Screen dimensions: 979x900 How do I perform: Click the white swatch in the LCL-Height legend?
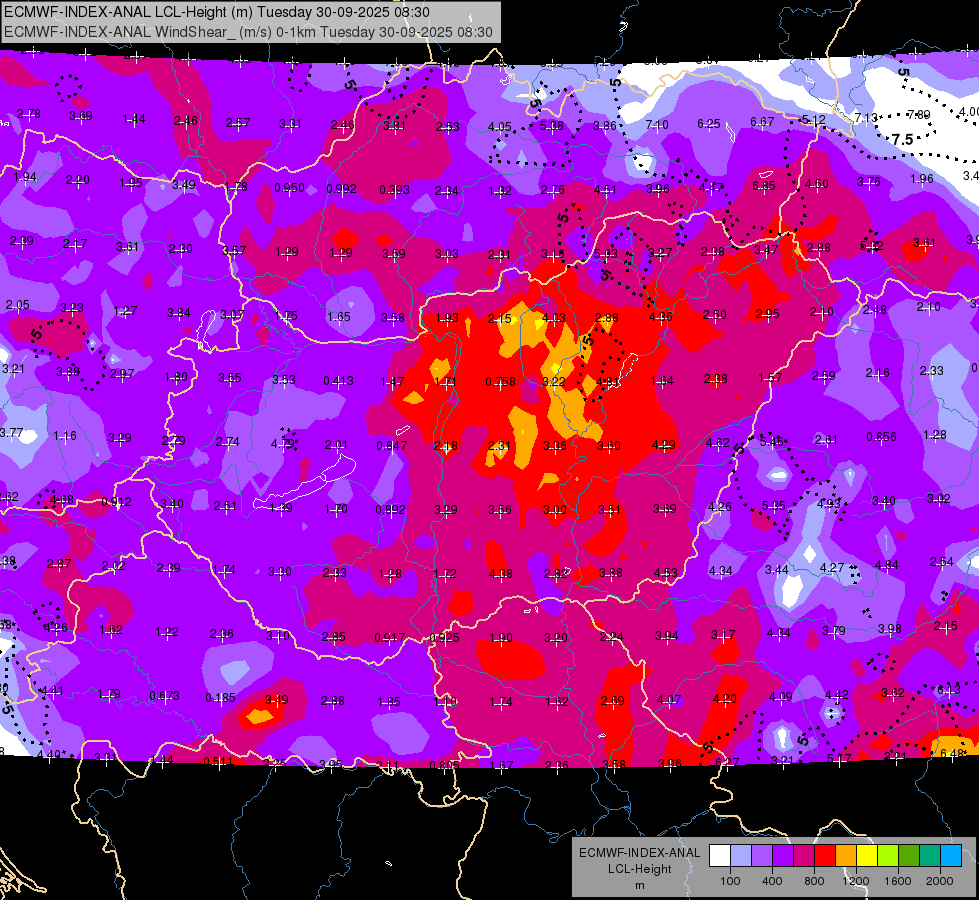(720, 855)
